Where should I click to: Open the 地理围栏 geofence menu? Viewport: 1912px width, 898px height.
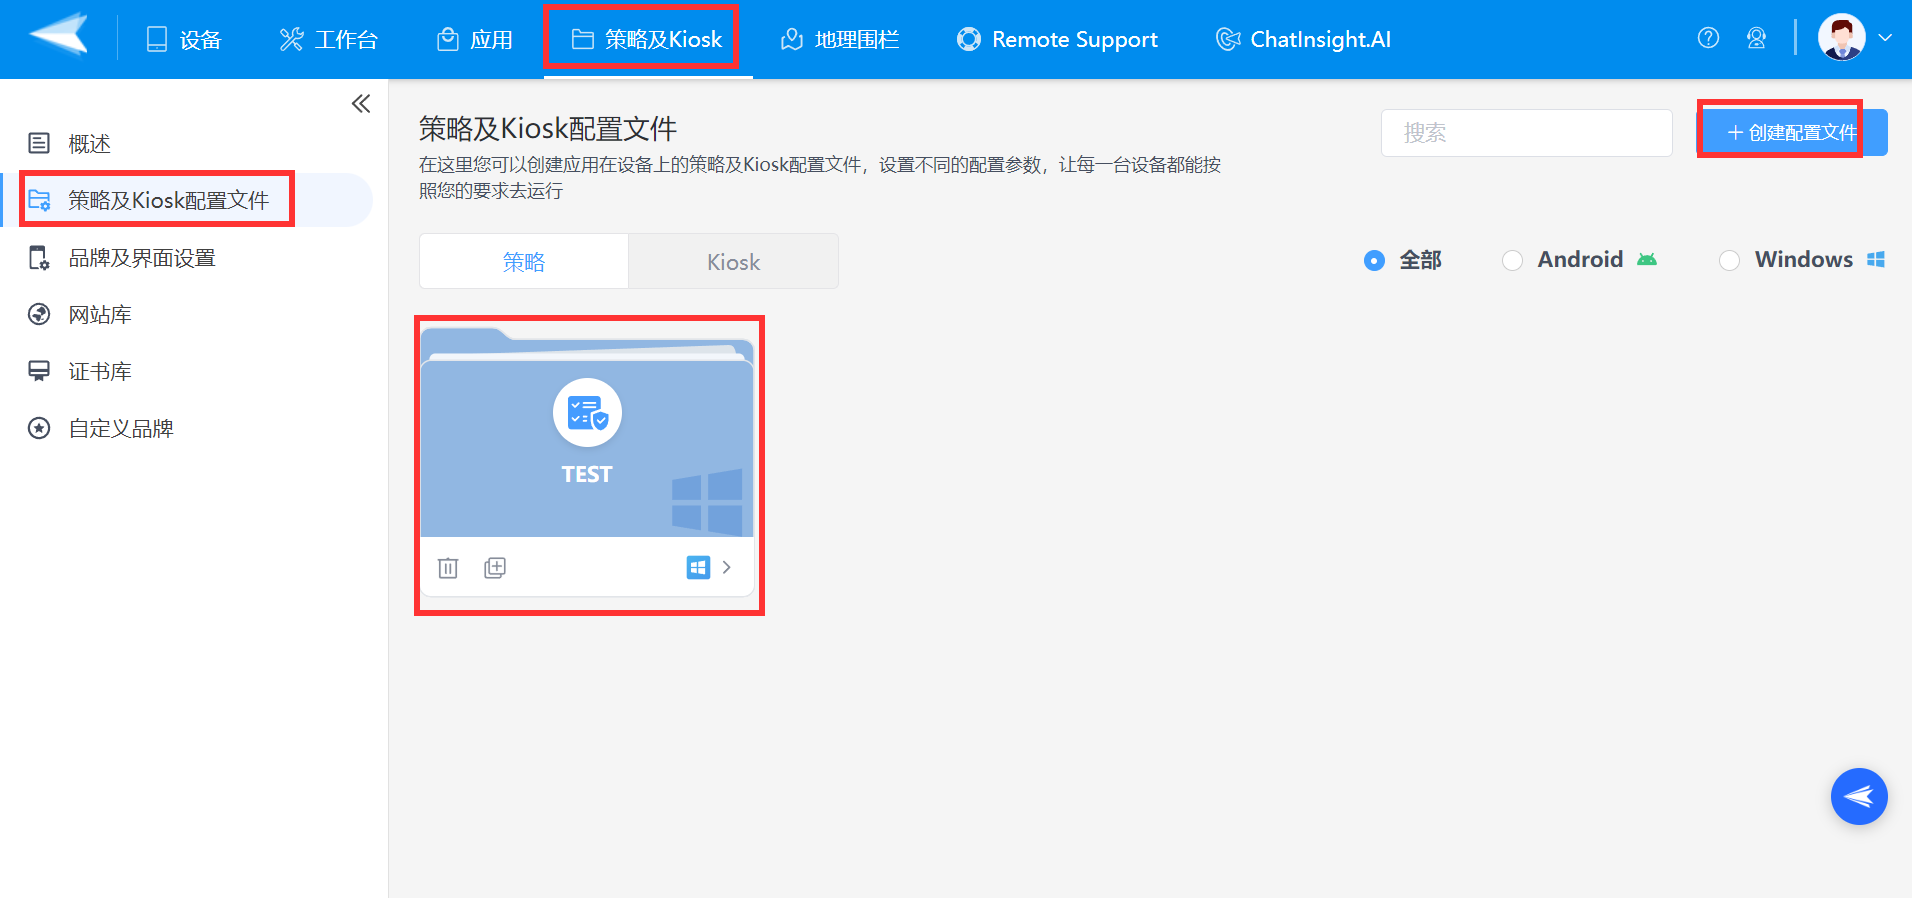(840, 40)
